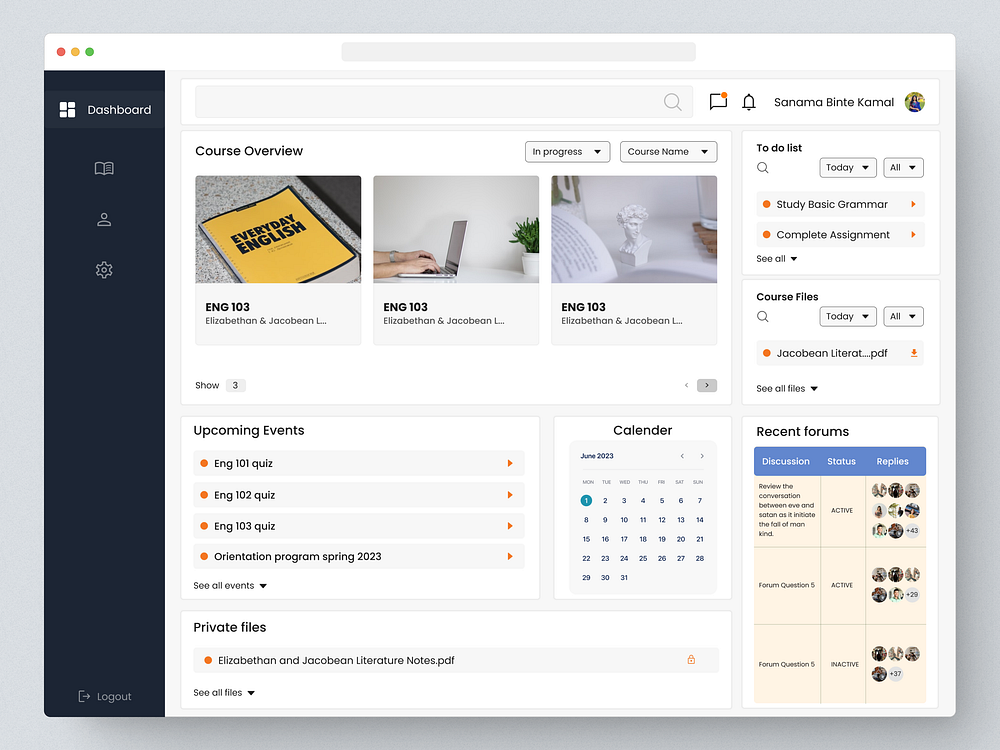Open Elizabethan and Jacobean Literature Notes.pdf
Viewport: 1000px width, 750px height.
[456, 661]
